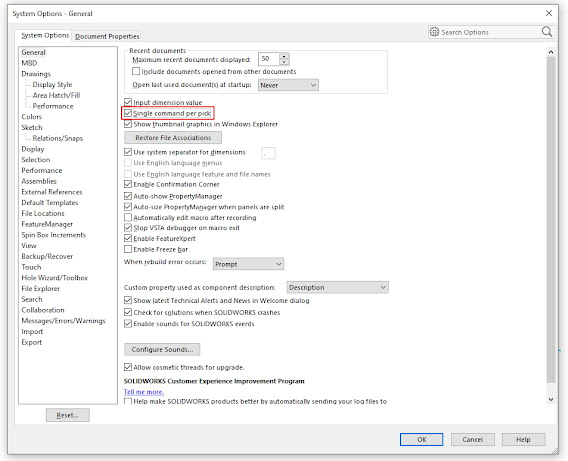Screen dimensions: 568x461
Task: Select FeatureManager category
Action: pyautogui.click(x=47, y=224)
